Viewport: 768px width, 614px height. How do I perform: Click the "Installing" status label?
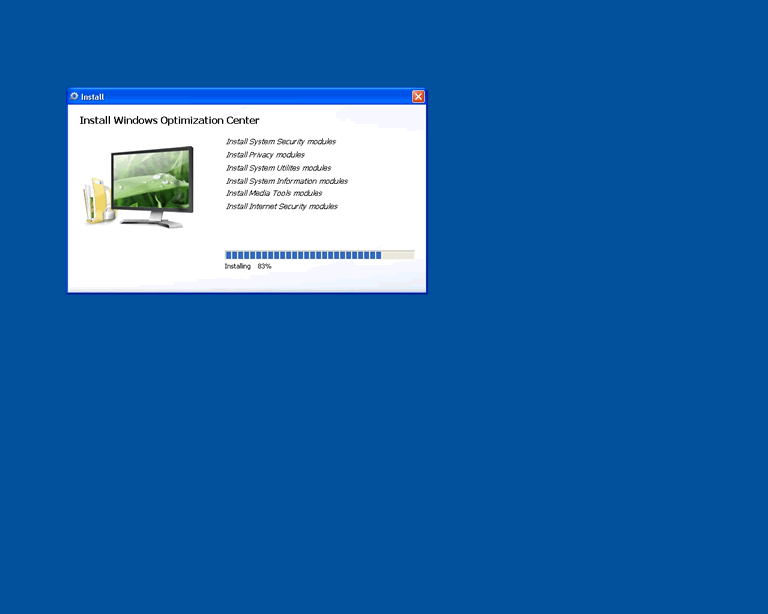(237, 267)
